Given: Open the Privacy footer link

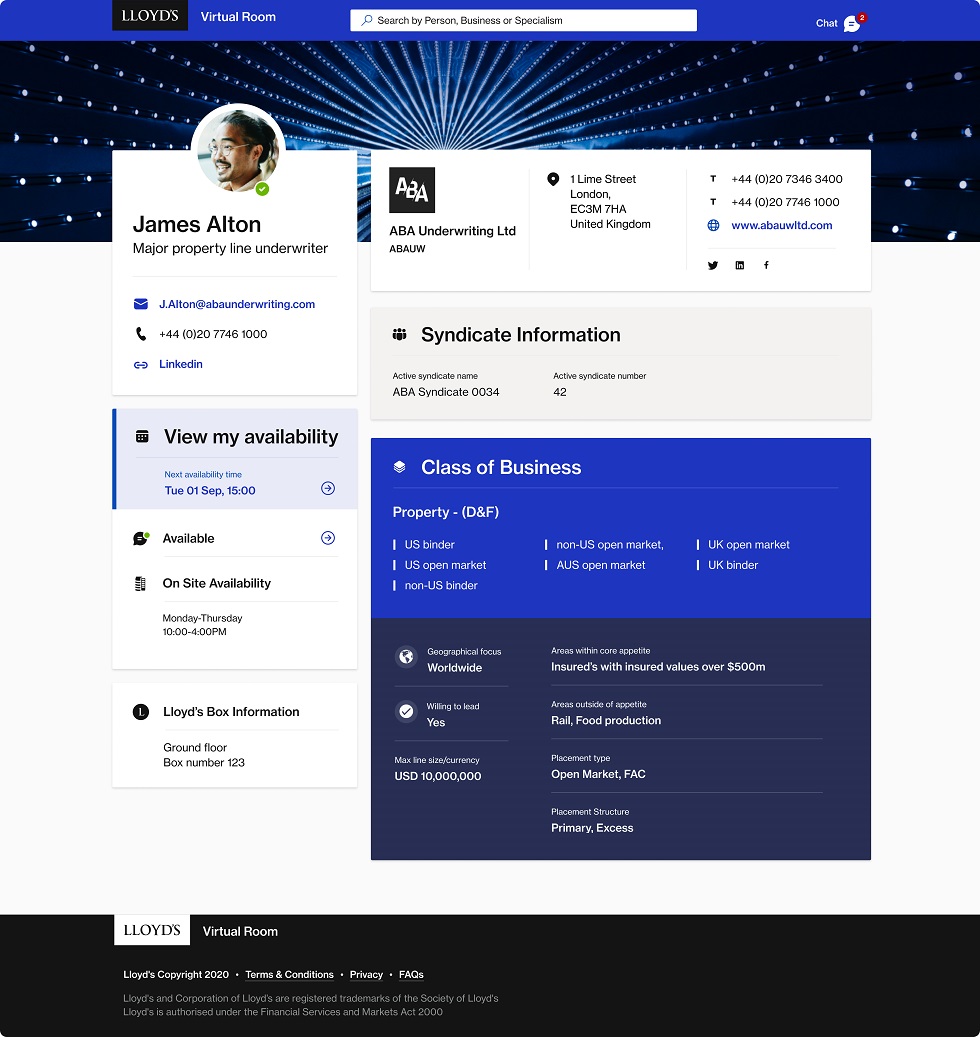Looking at the screenshot, I should 366,975.
